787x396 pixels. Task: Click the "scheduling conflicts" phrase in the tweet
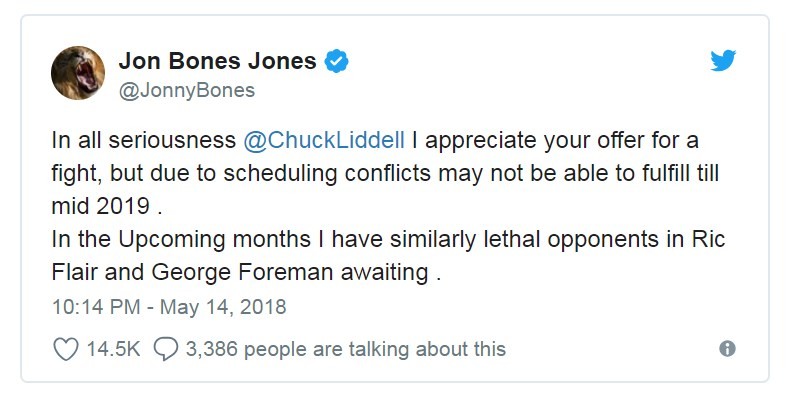click(x=327, y=173)
